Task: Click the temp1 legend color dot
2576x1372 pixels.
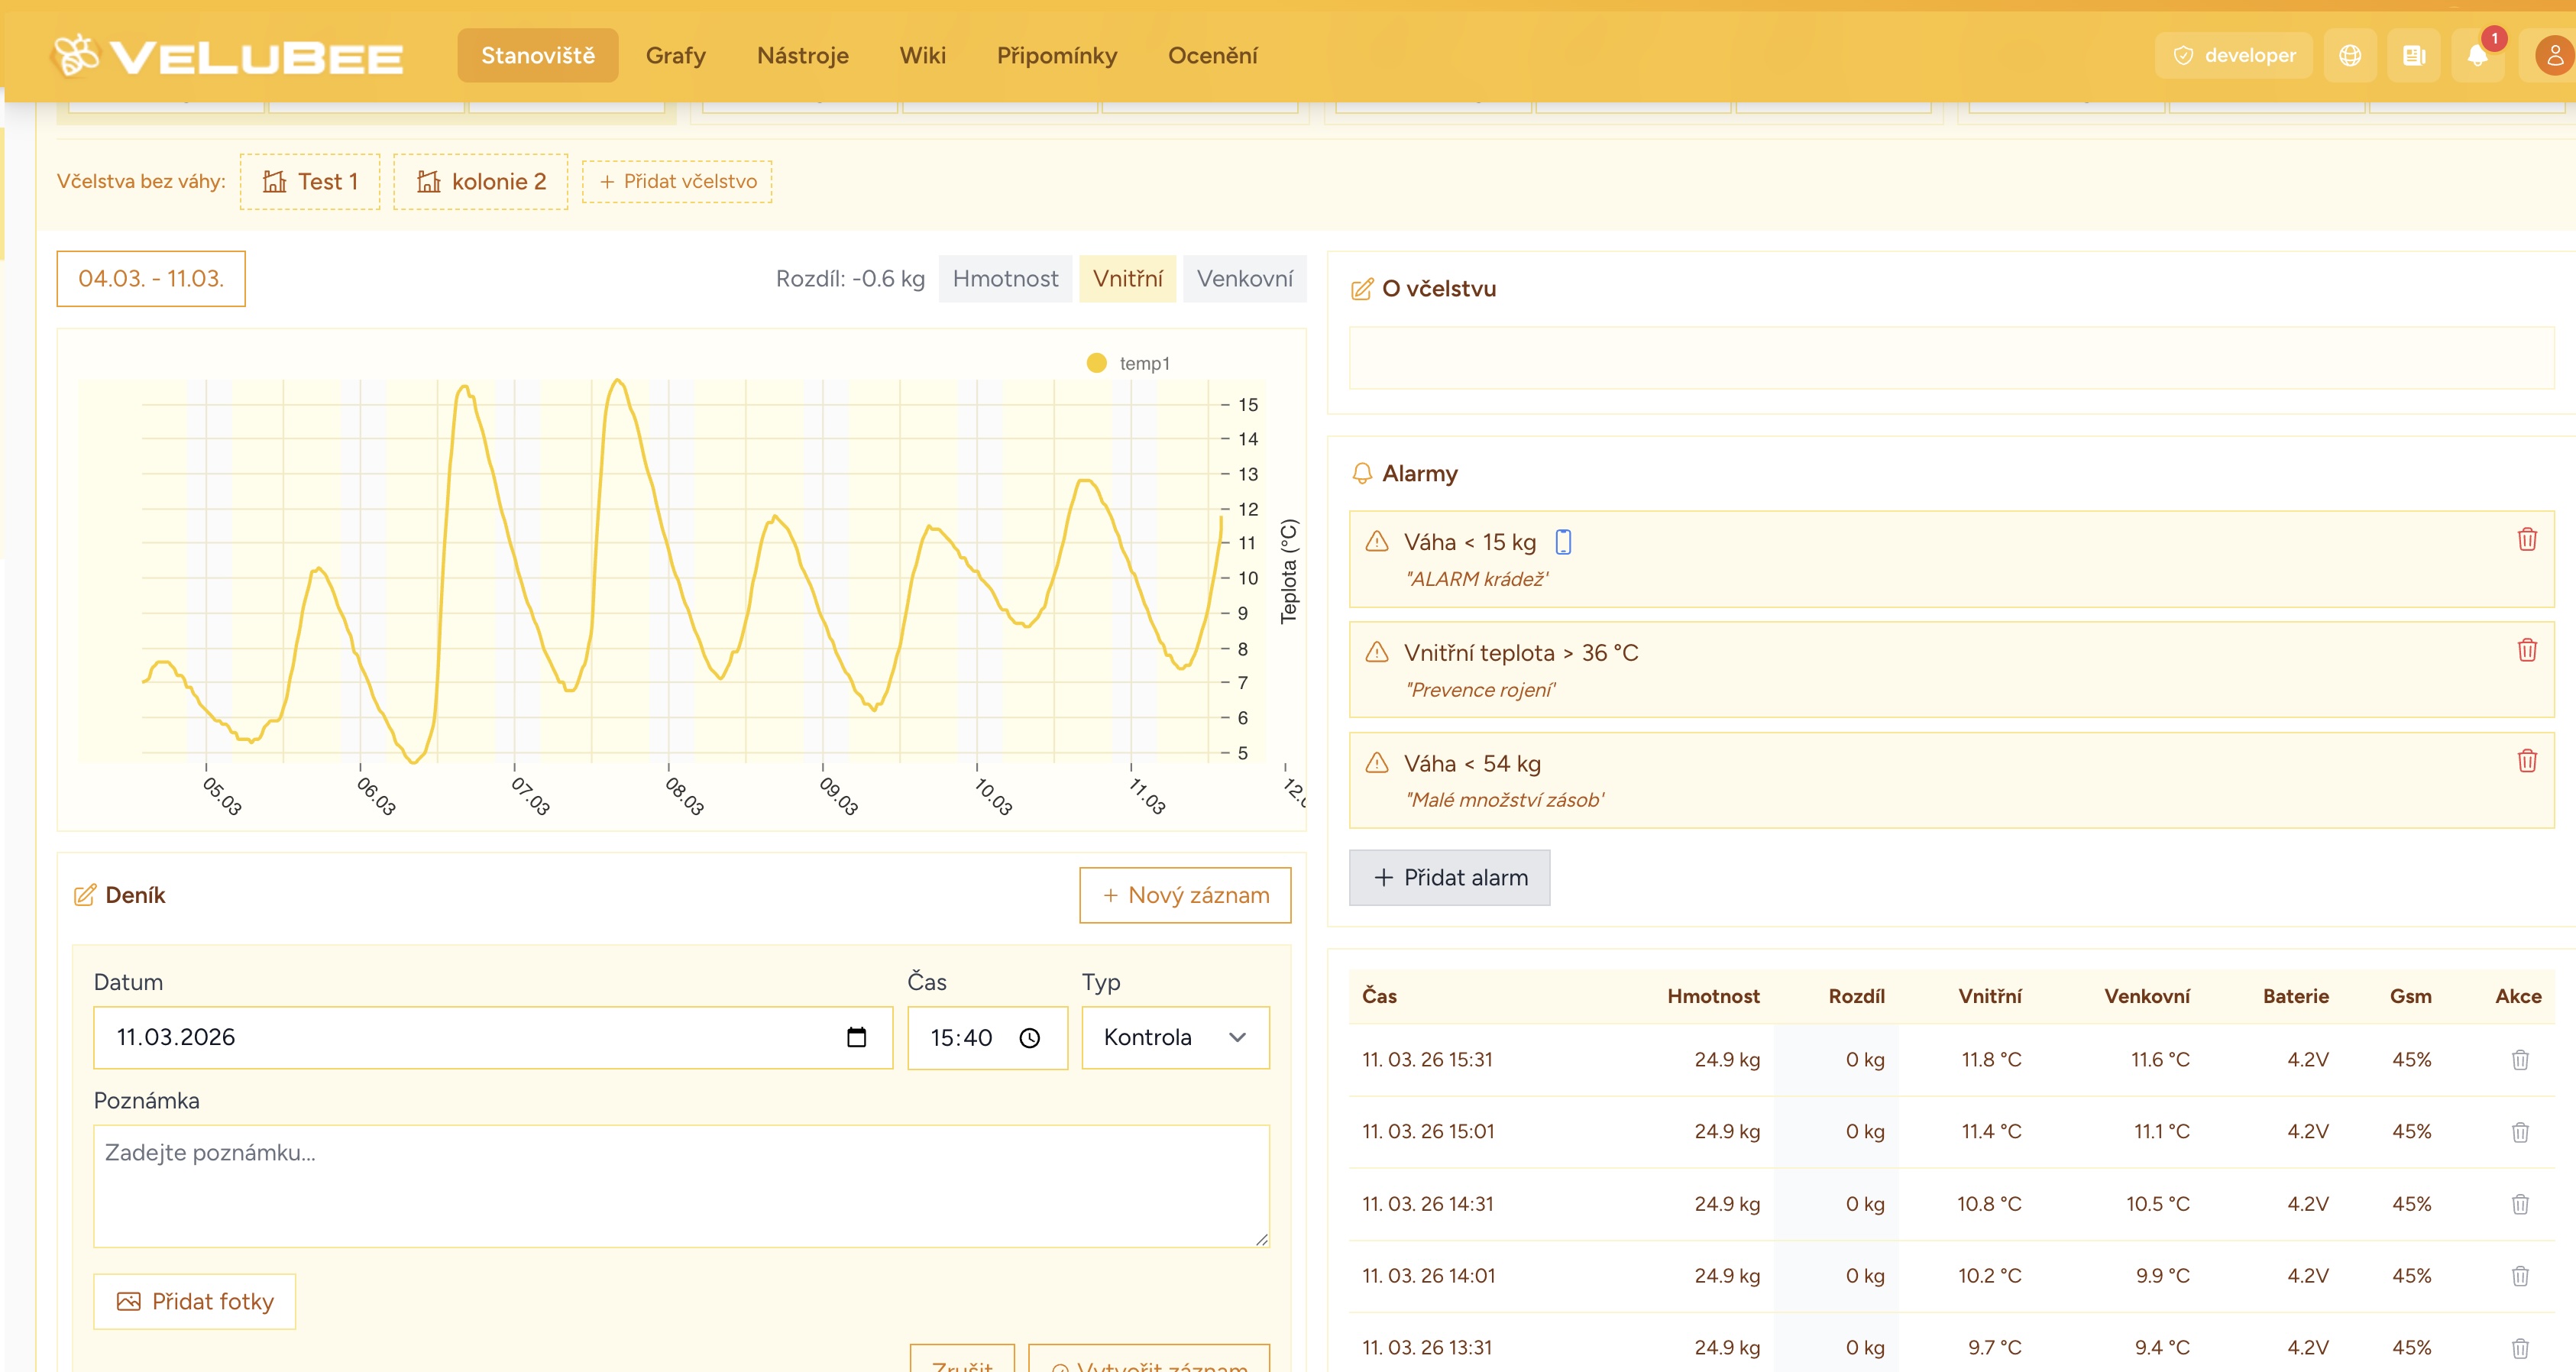Action: pyautogui.click(x=1096, y=364)
